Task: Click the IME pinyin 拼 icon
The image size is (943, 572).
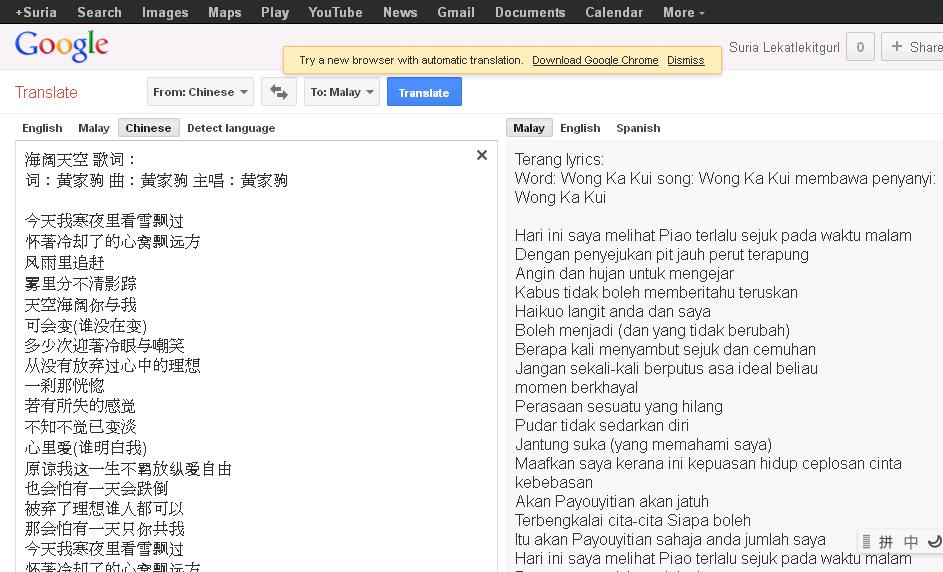Action: (x=886, y=542)
